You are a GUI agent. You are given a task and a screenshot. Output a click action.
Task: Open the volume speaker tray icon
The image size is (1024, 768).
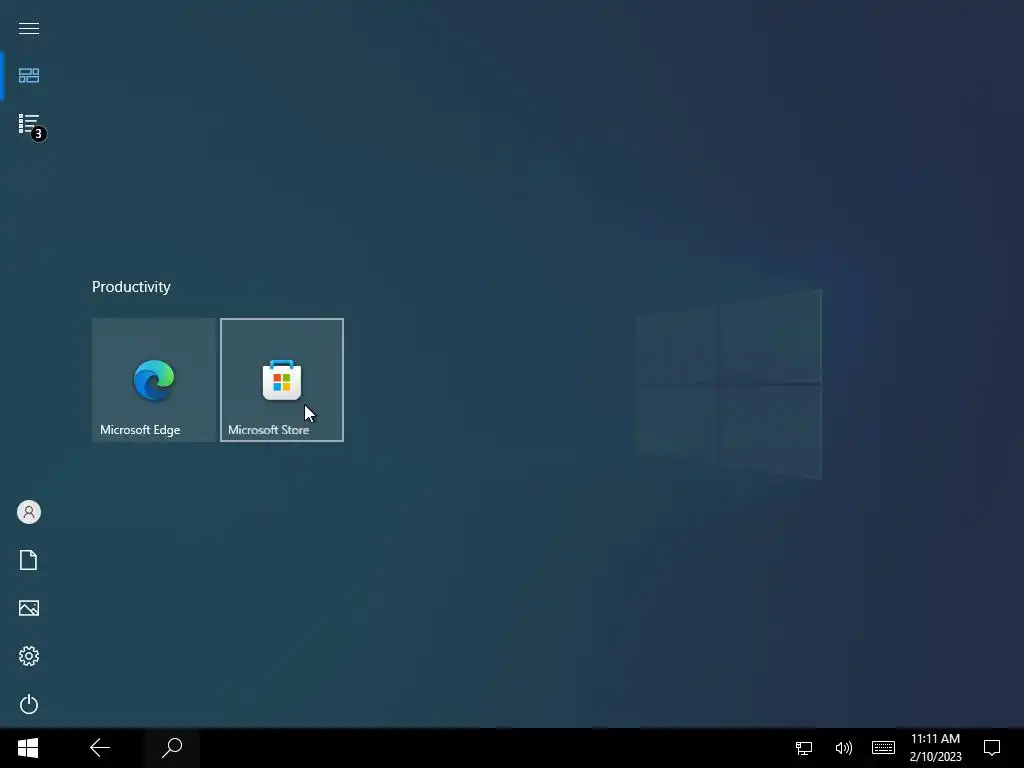point(843,748)
